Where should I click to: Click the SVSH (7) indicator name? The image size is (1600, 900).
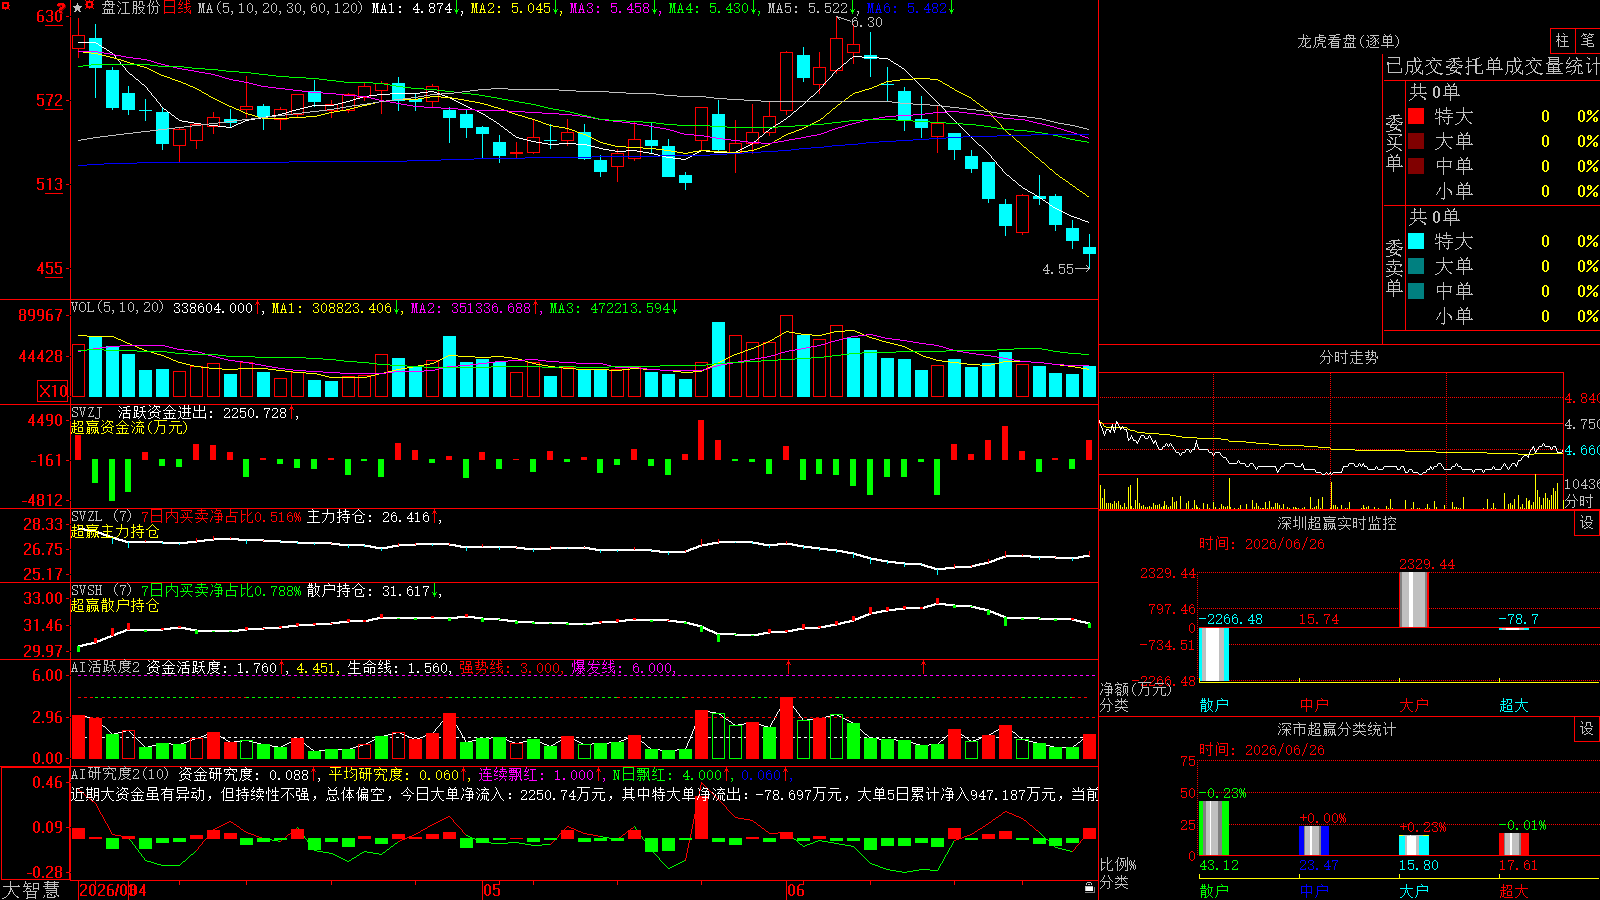click(x=101, y=591)
